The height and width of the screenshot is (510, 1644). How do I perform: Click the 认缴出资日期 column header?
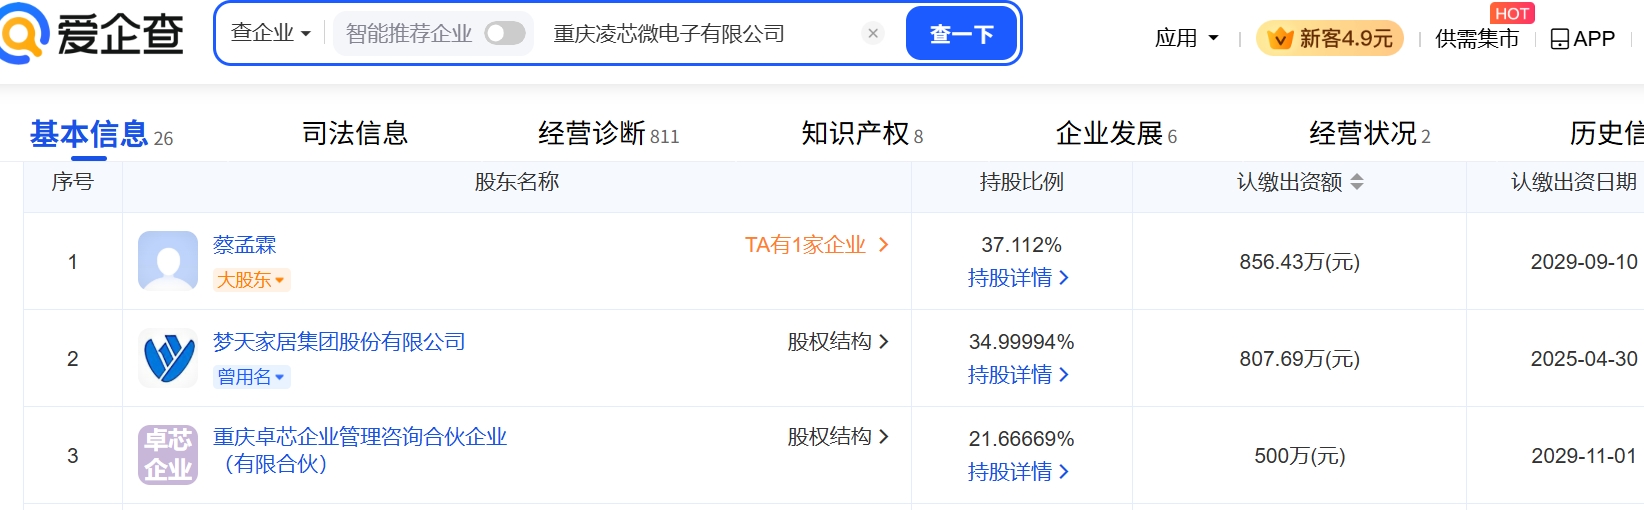1574,182
